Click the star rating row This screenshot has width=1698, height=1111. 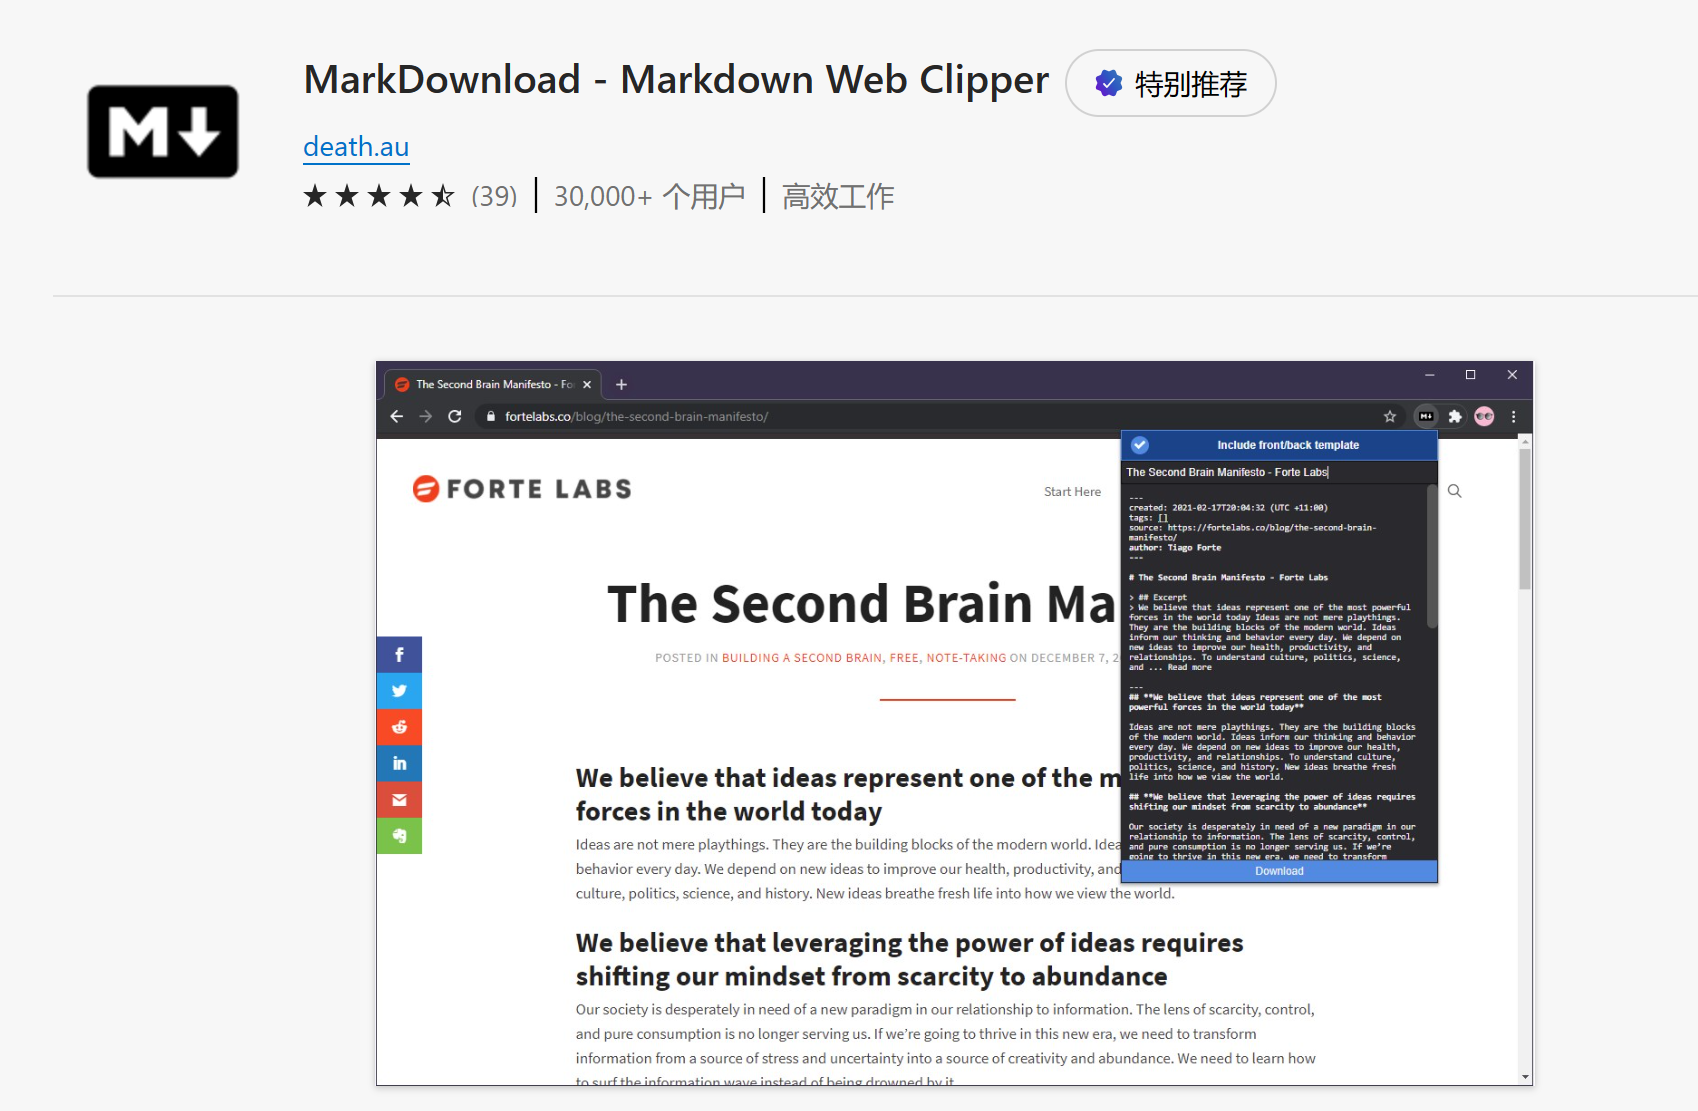[x=379, y=196]
